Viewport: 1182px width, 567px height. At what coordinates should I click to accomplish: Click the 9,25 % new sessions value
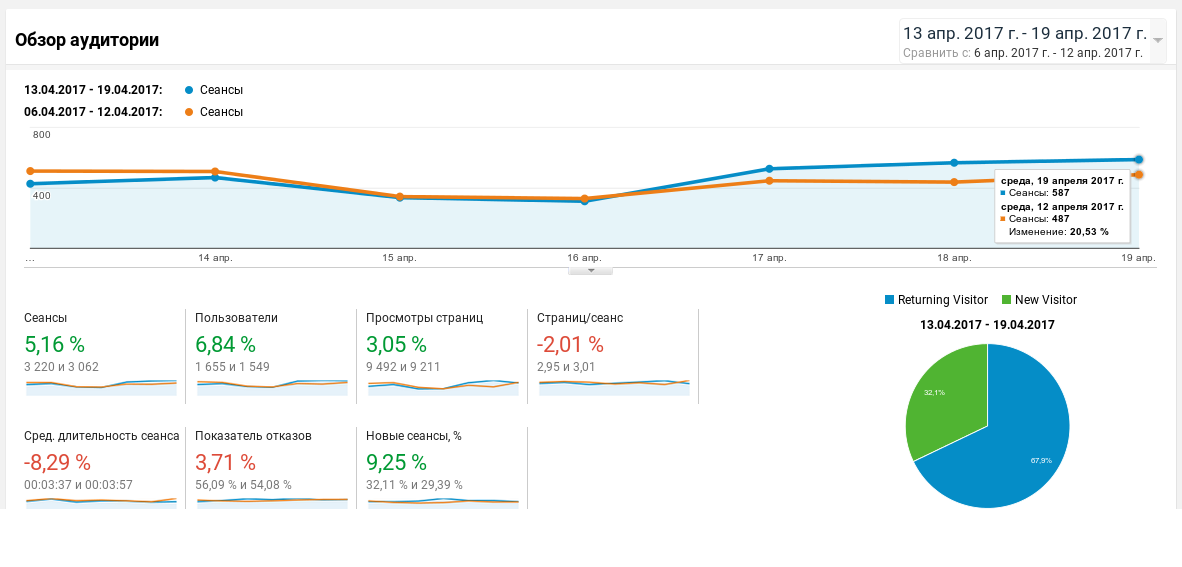click(x=397, y=461)
